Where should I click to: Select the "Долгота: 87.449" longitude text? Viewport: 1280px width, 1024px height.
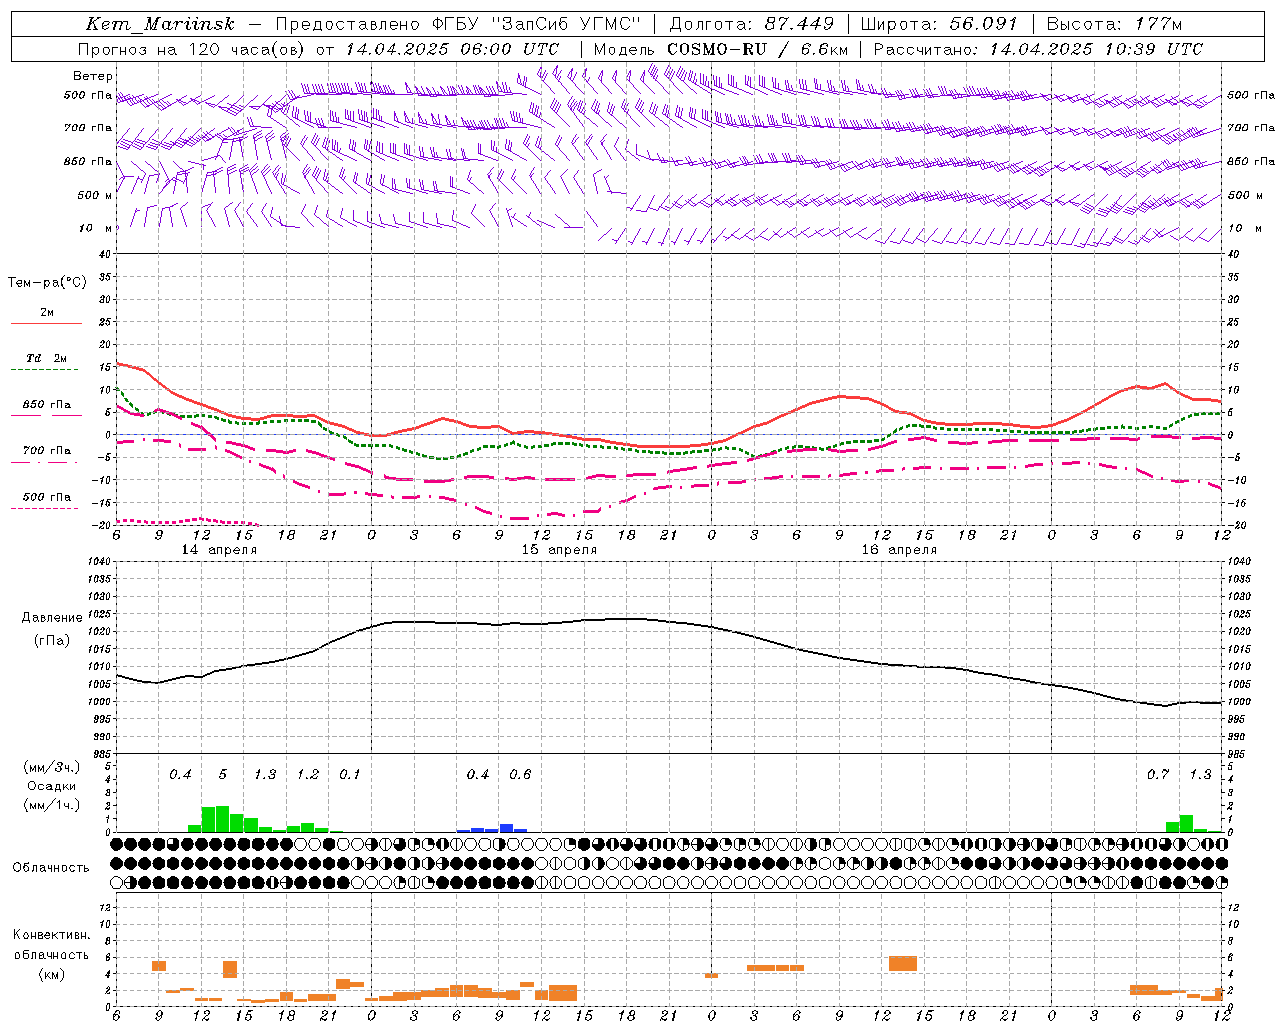pyautogui.click(x=751, y=24)
